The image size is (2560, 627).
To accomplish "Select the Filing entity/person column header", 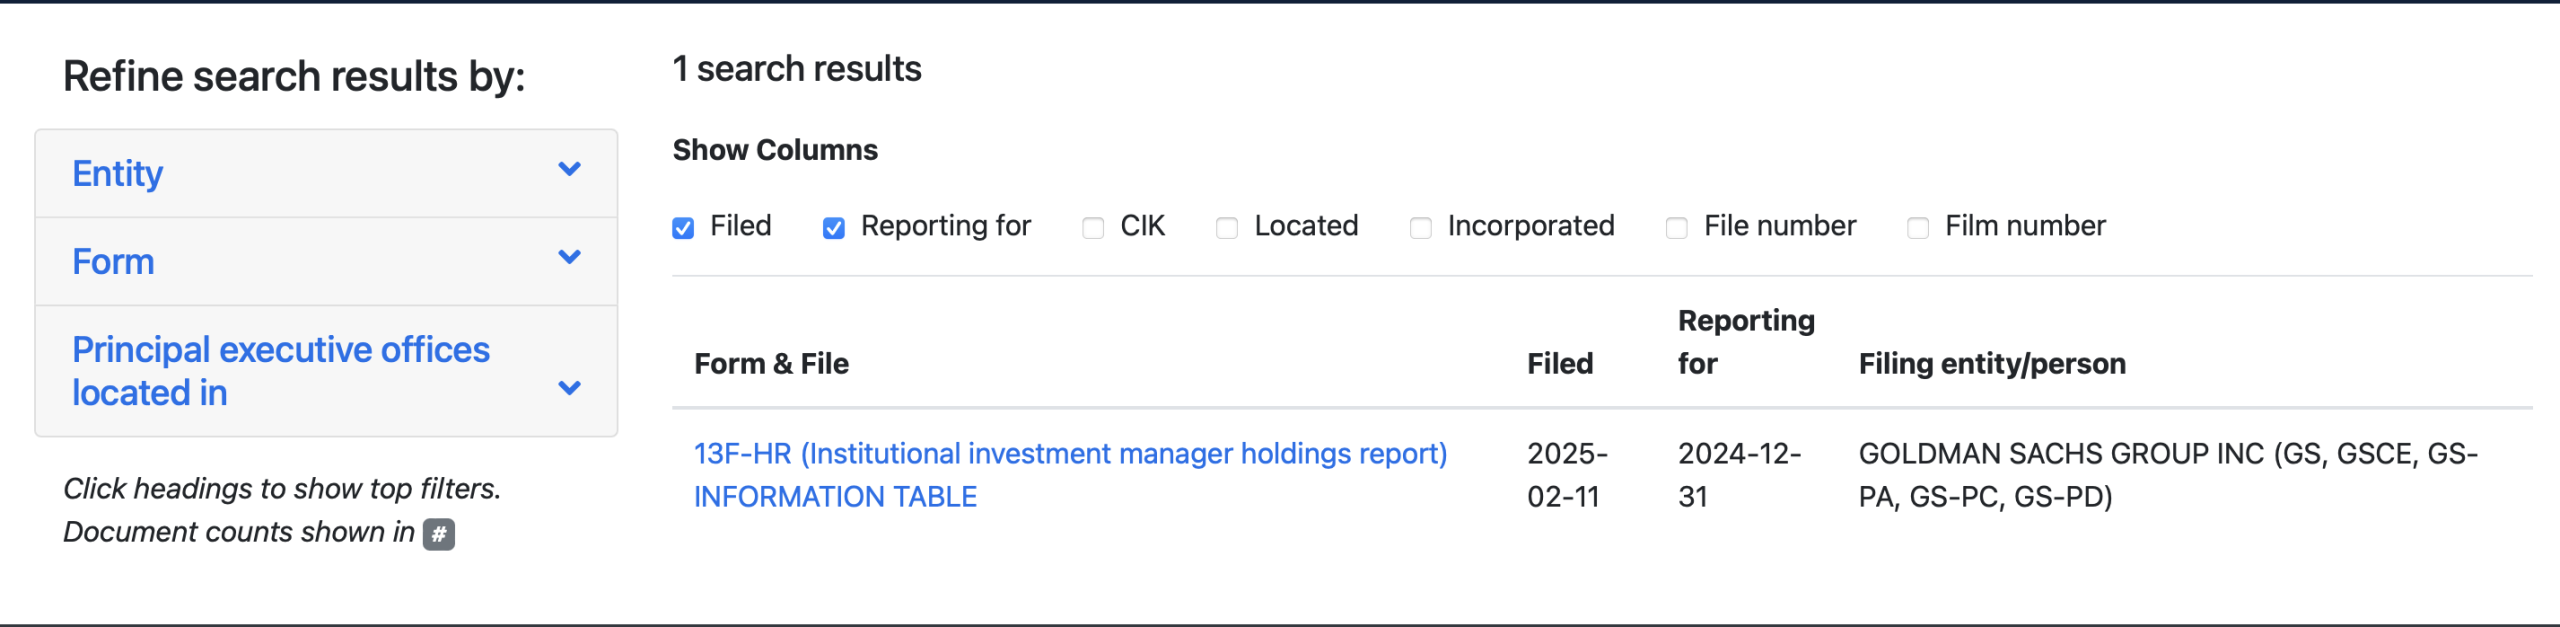I will click(x=1992, y=363).
